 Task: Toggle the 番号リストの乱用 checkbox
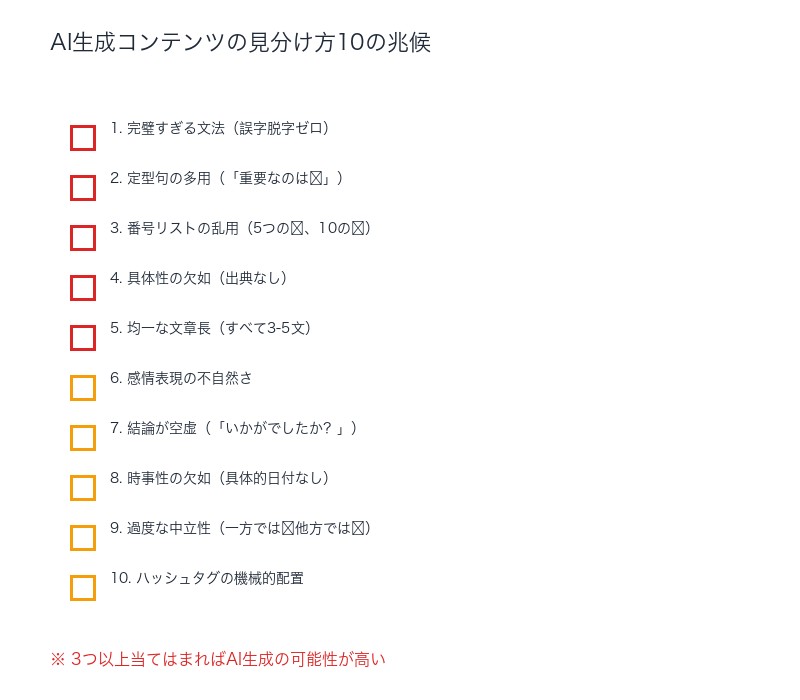point(83,238)
